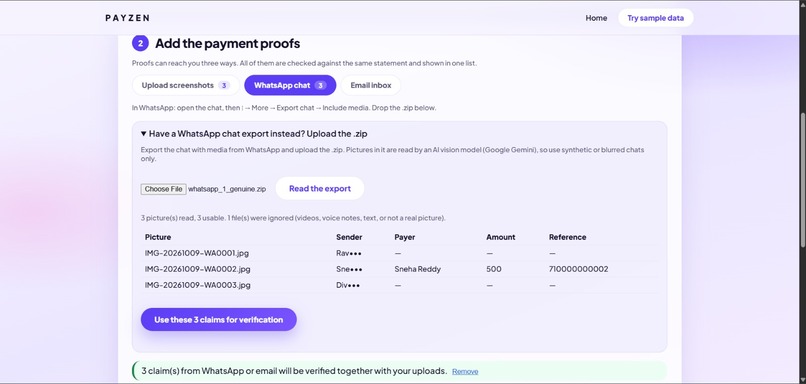Open the Email inbox tab
Screen dimensions: 806x384
point(371,85)
